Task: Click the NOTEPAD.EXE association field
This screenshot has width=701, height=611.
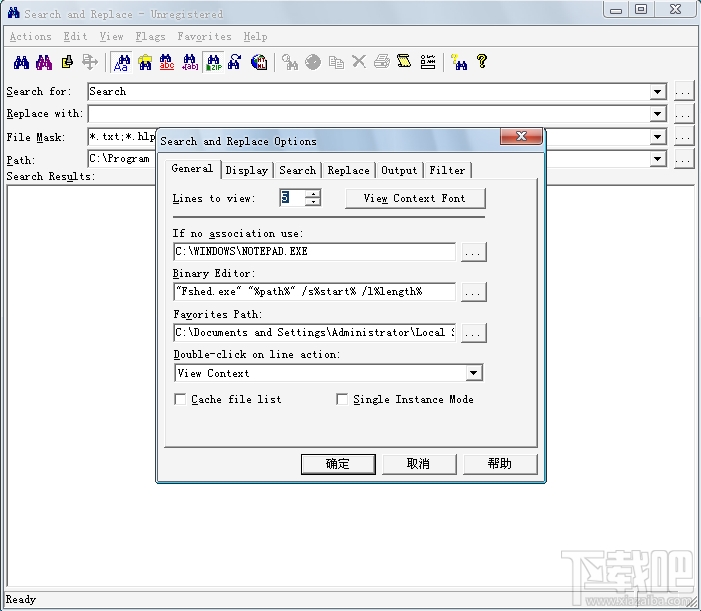Action: tap(315, 252)
